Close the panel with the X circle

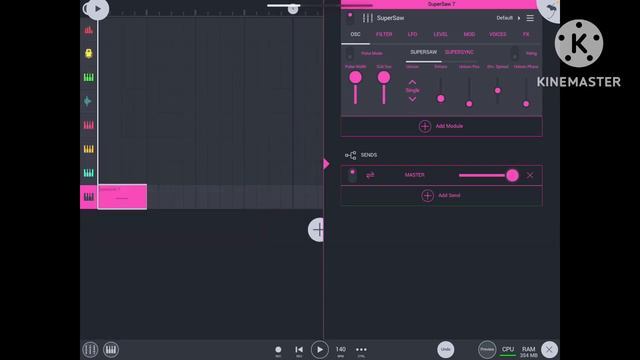(x=549, y=349)
